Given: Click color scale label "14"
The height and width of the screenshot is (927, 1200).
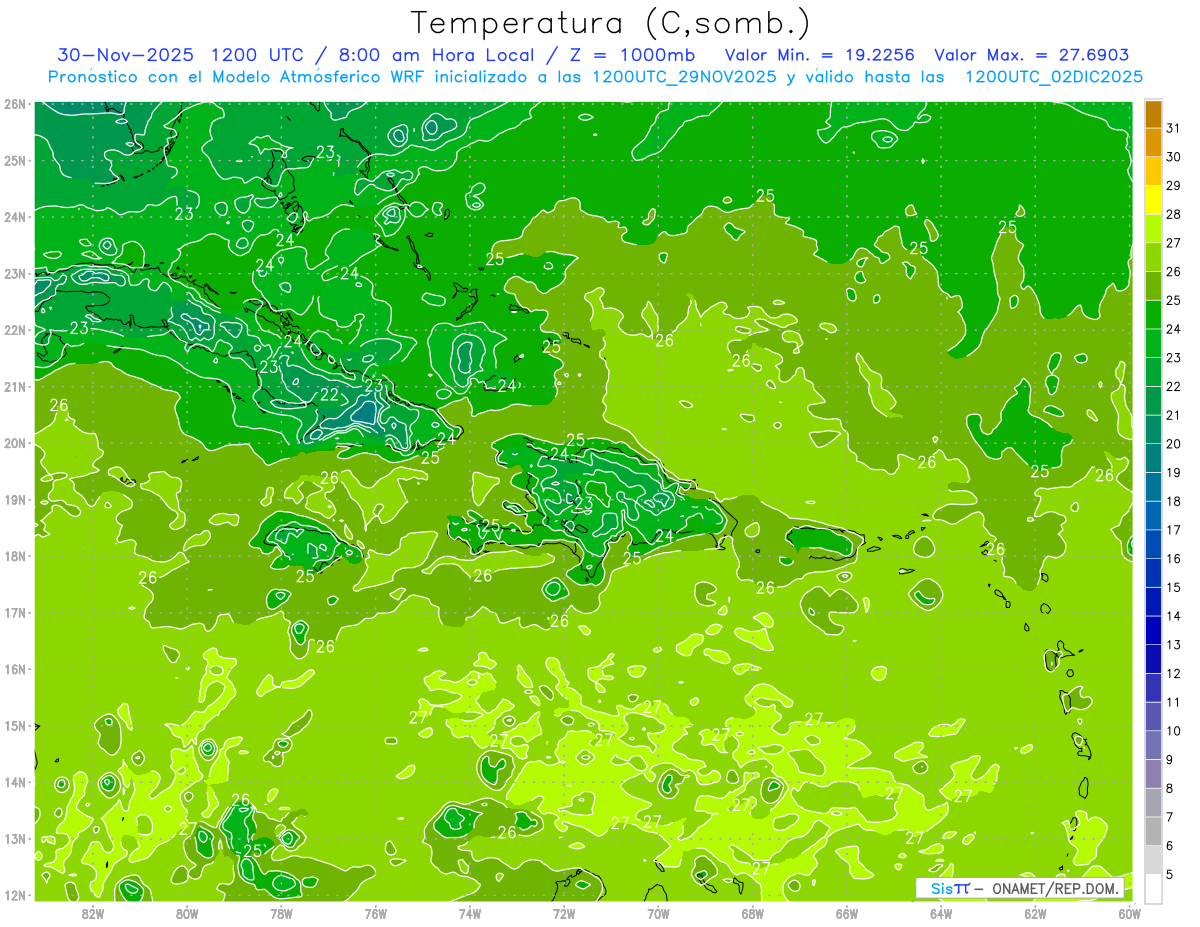Looking at the screenshot, I should click(1173, 616).
